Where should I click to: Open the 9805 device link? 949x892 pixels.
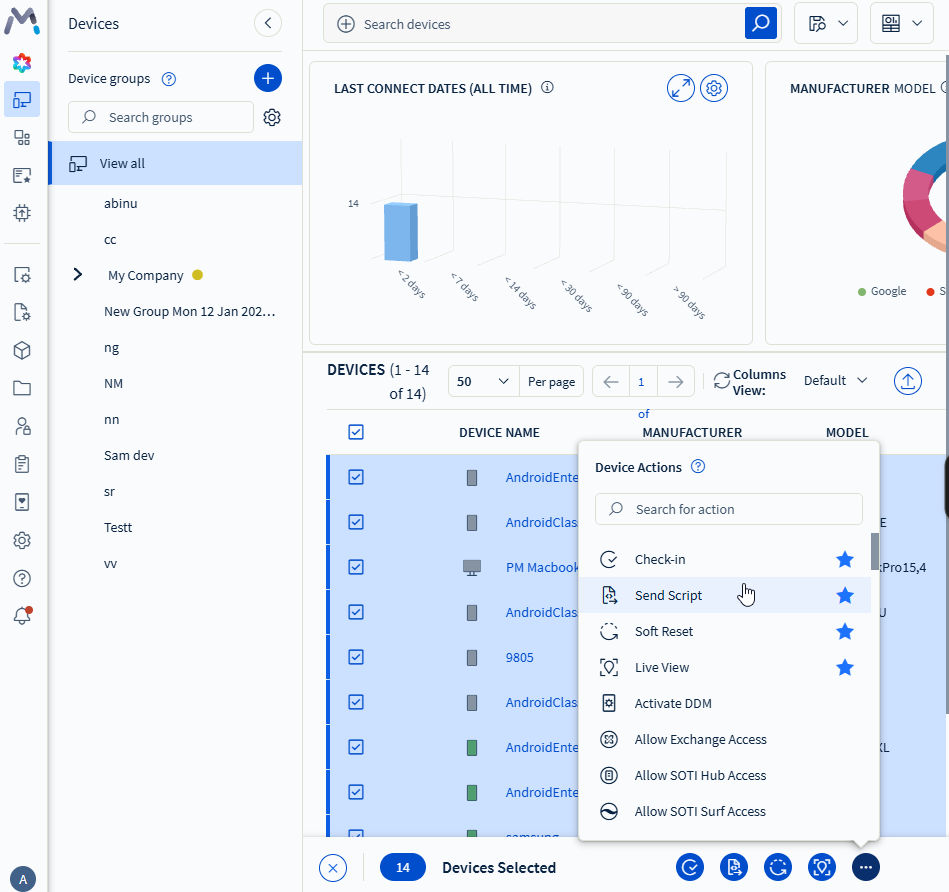pos(520,657)
